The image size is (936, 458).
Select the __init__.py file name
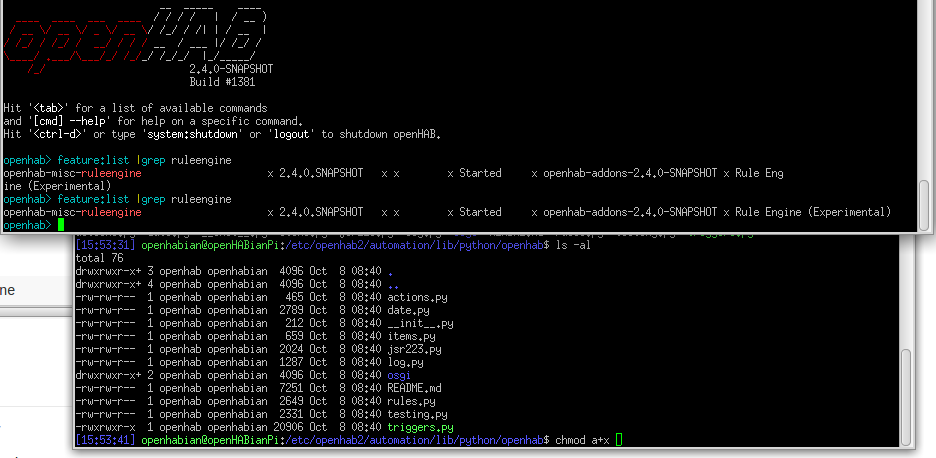click(420, 323)
